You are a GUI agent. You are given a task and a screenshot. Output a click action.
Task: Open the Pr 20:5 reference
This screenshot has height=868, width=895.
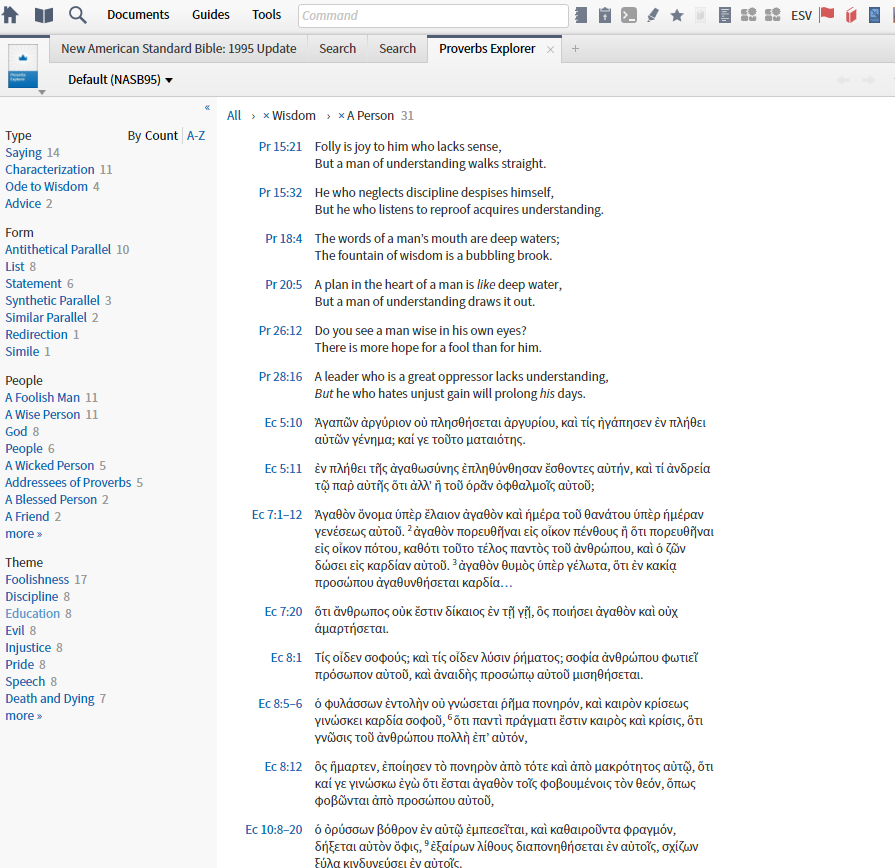point(284,285)
